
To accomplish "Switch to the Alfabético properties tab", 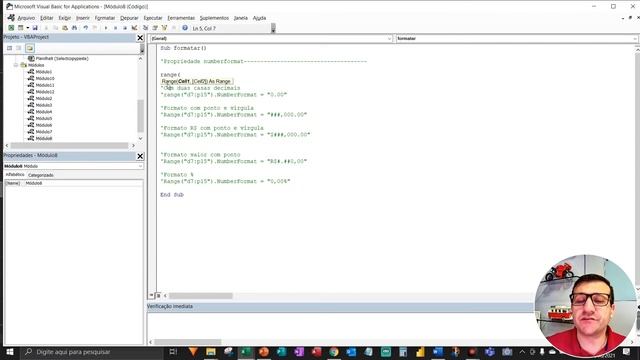I will [x=15, y=175].
